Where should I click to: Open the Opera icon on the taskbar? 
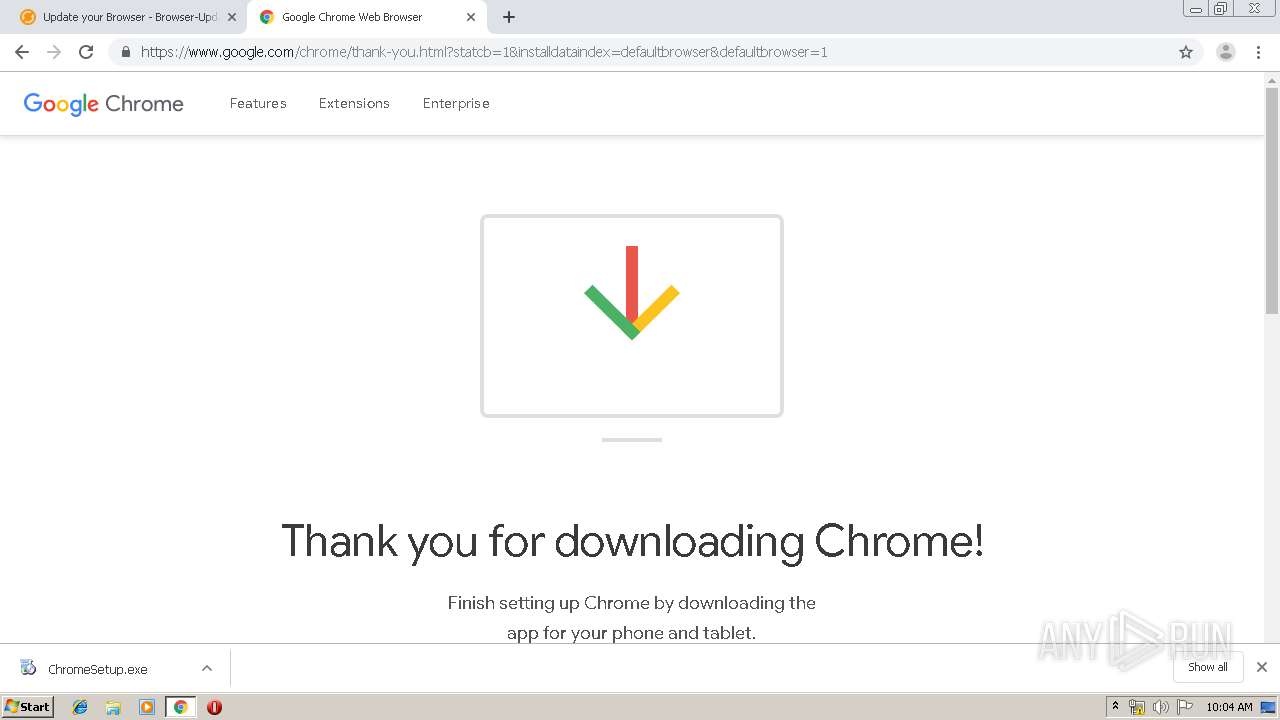click(x=214, y=707)
